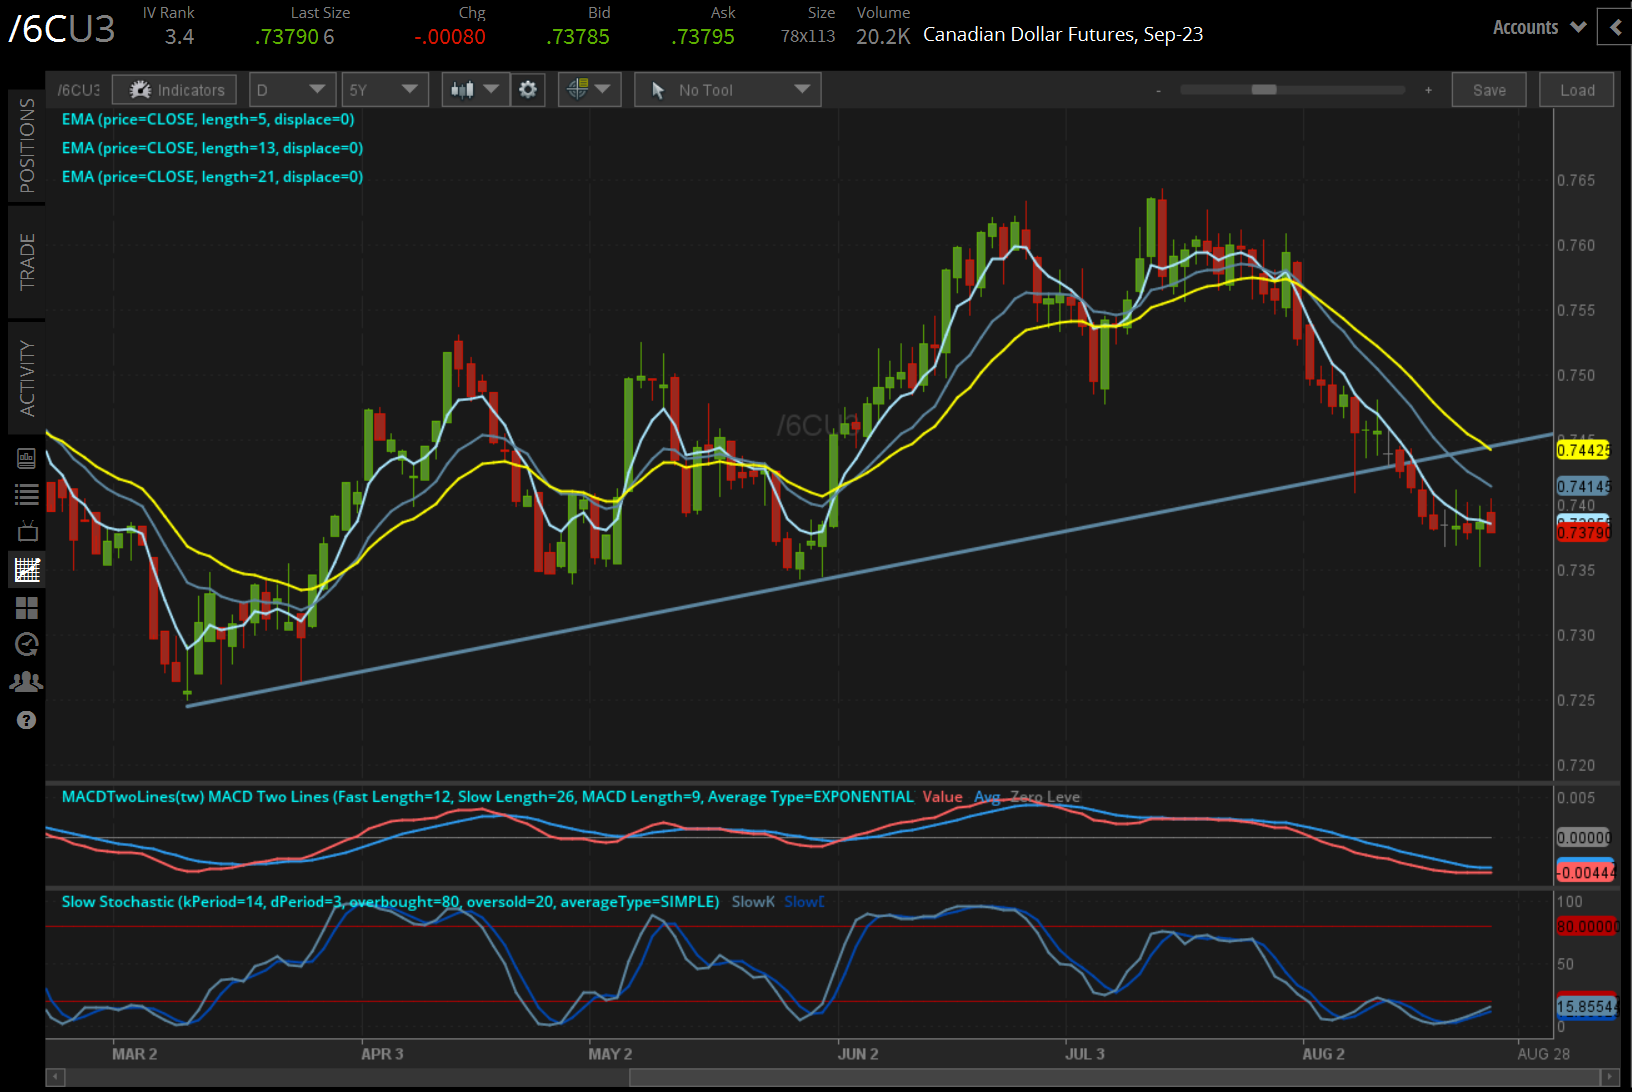Open the account statement icon in sidebar

click(x=27, y=458)
